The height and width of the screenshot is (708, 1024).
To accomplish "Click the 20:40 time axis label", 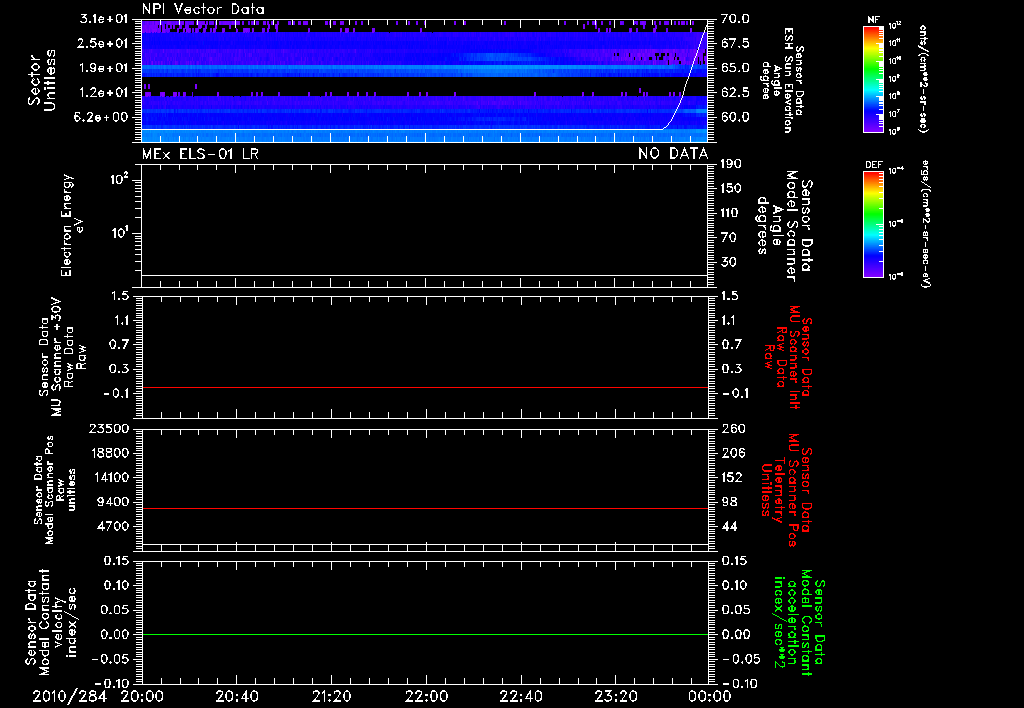I will 236,696.
